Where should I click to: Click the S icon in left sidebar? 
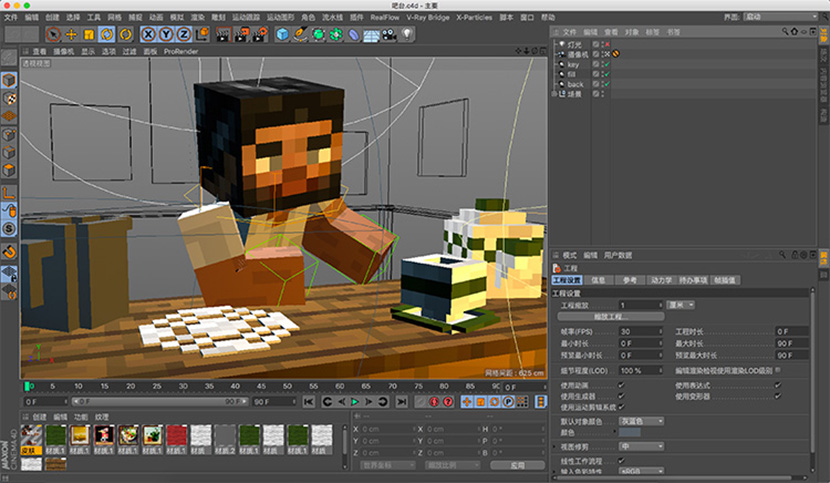(x=9, y=229)
